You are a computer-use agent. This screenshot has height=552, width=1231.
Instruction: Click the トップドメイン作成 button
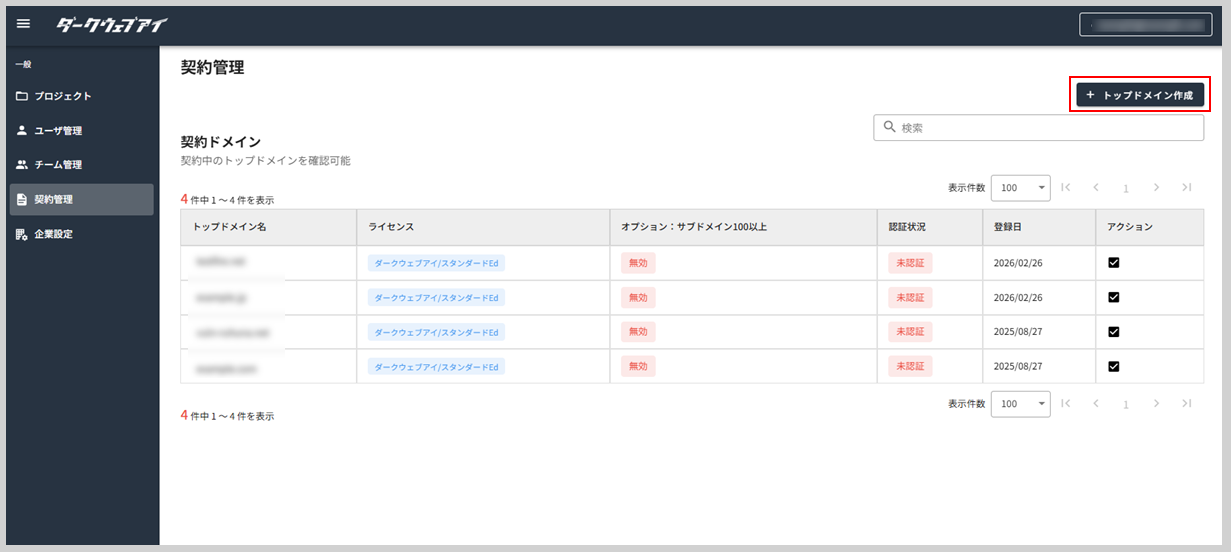tap(1139, 95)
